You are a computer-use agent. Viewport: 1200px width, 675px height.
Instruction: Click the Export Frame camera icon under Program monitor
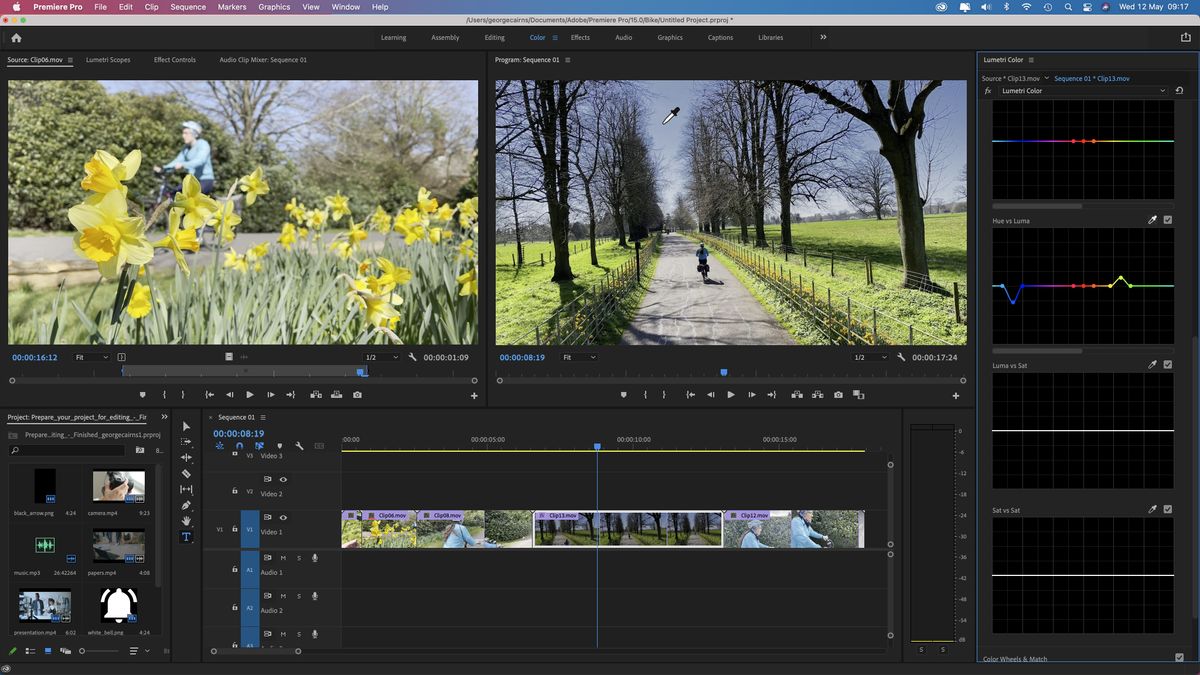tap(838, 395)
